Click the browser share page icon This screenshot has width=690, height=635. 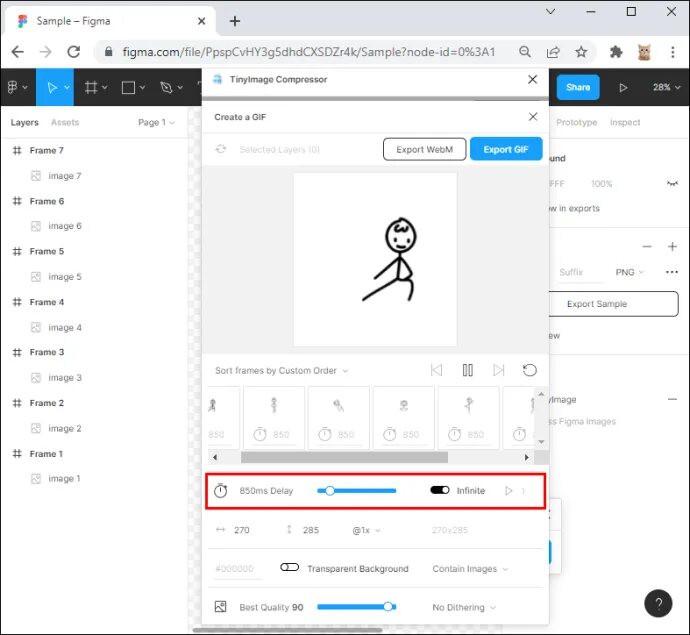pyautogui.click(x=553, y=52)
